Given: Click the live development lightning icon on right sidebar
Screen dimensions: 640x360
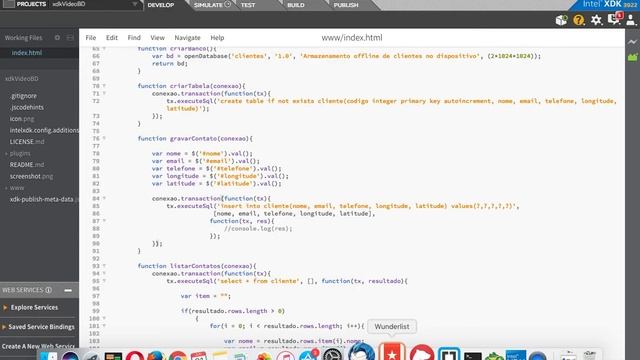Looking at the screenshot, I should coord(632,42).
